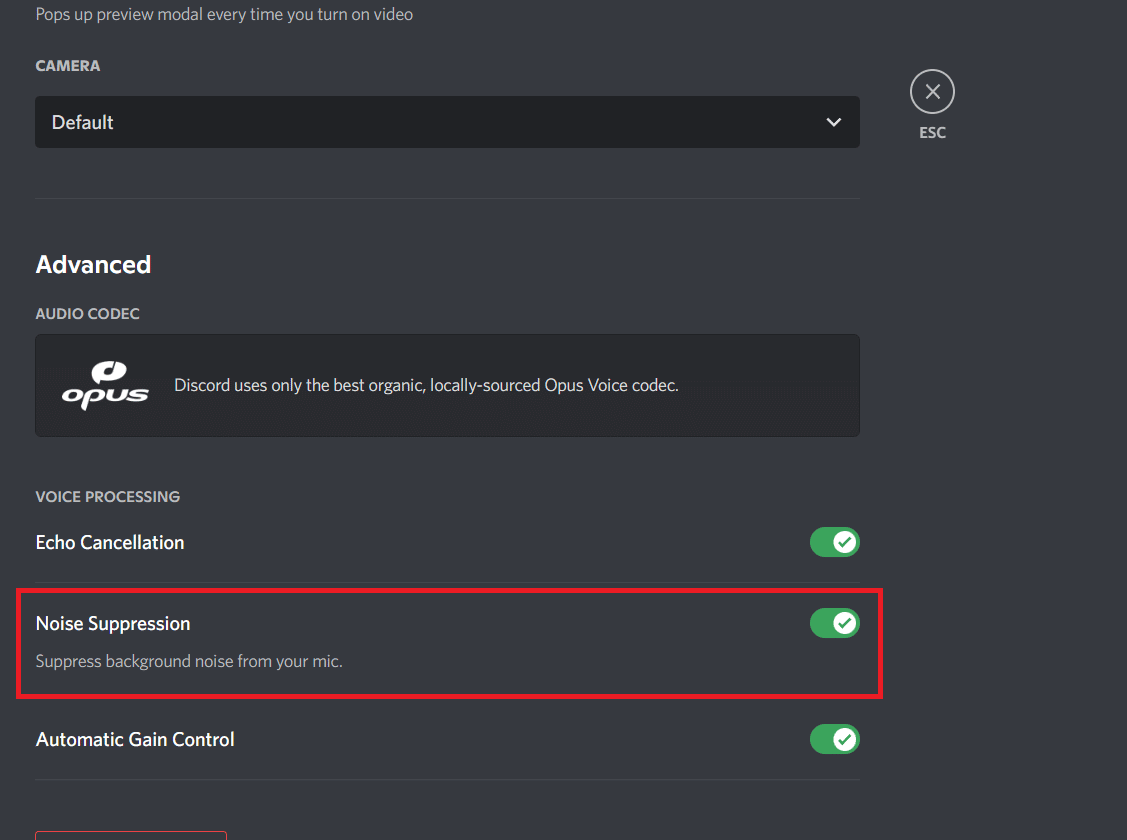Click the Automatic Gain Control label text
Image resolution: width=1127 pixels, height=840 pixels.
click(135, 740)
